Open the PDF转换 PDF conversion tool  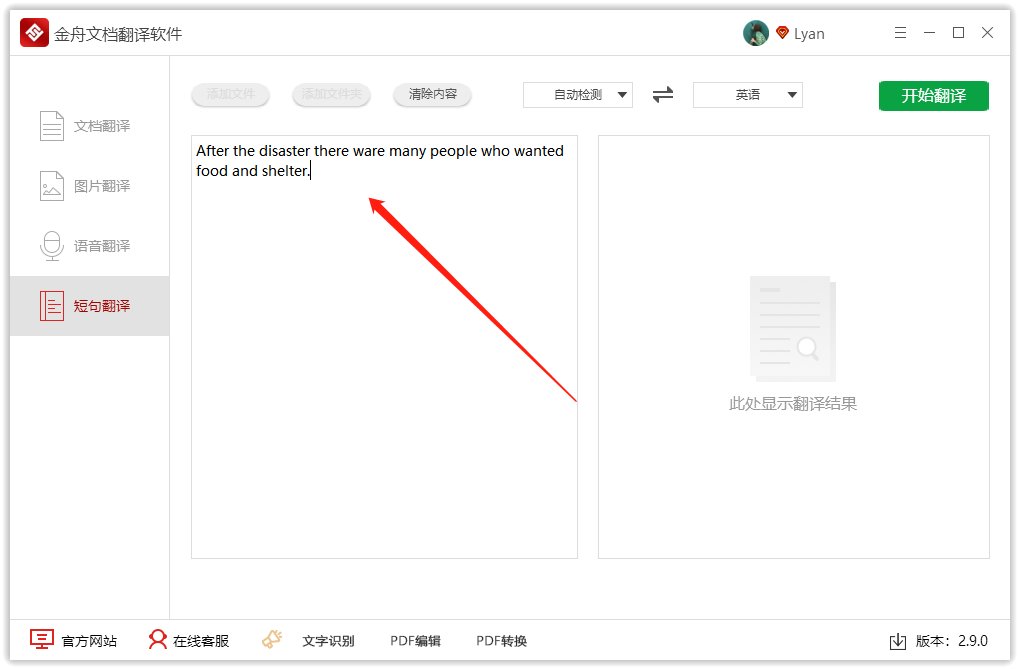point(500,641)
